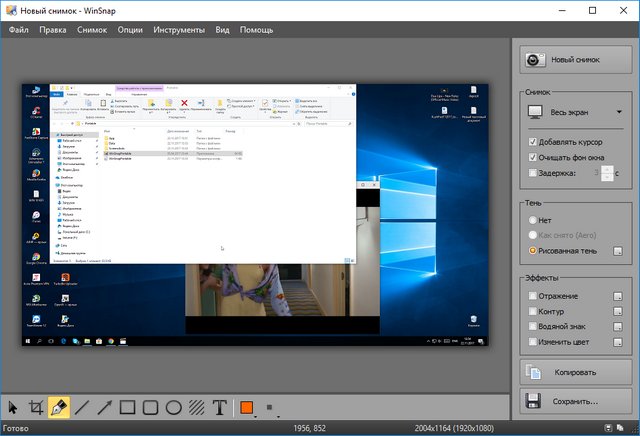Enable the 'Задержка' delay checkbox
The height and width of the screenshot is (436, 640).
tap(532, 173)
